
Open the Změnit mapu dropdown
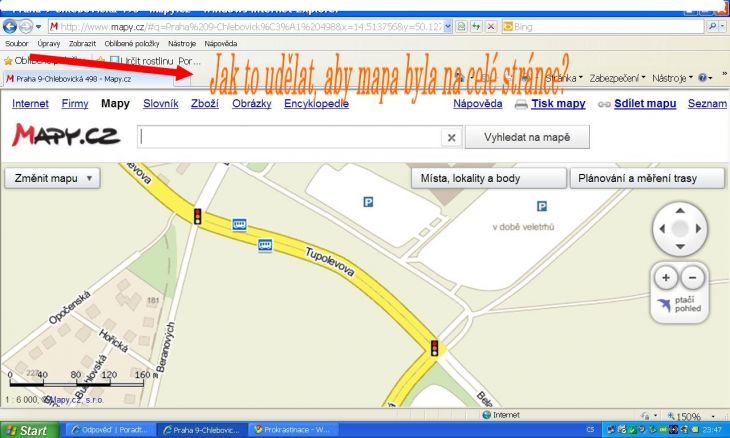(53, 178)
